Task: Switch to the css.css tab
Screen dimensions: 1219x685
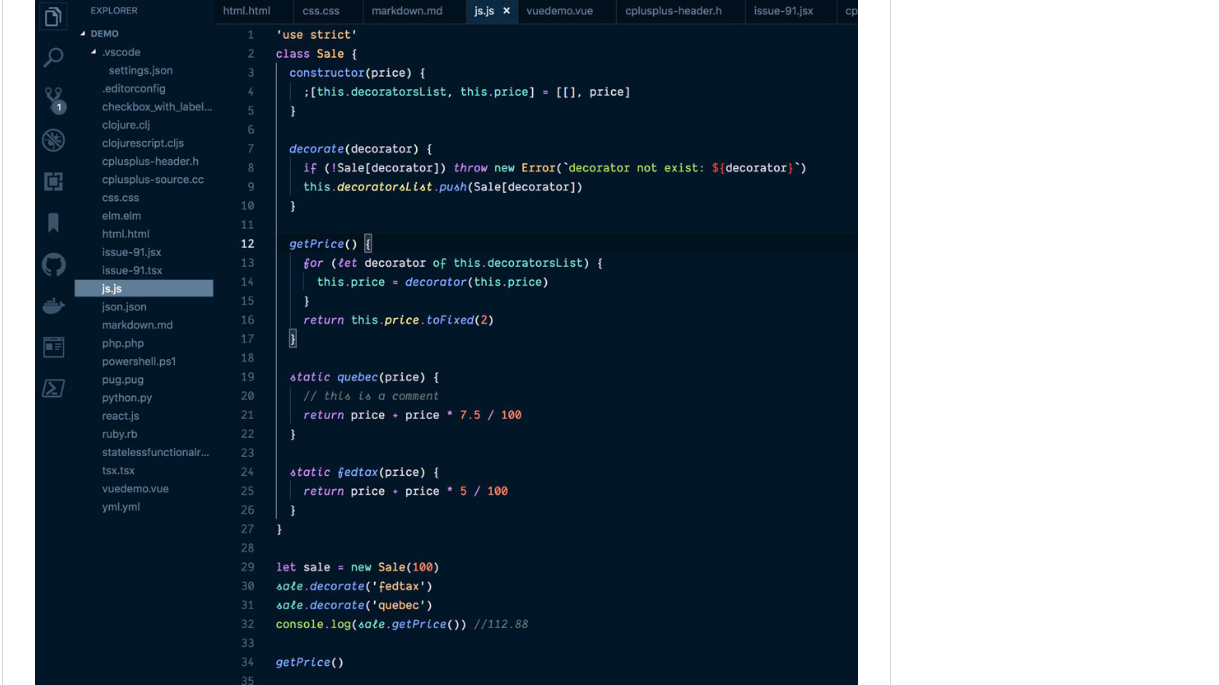Action: (321, 11)
